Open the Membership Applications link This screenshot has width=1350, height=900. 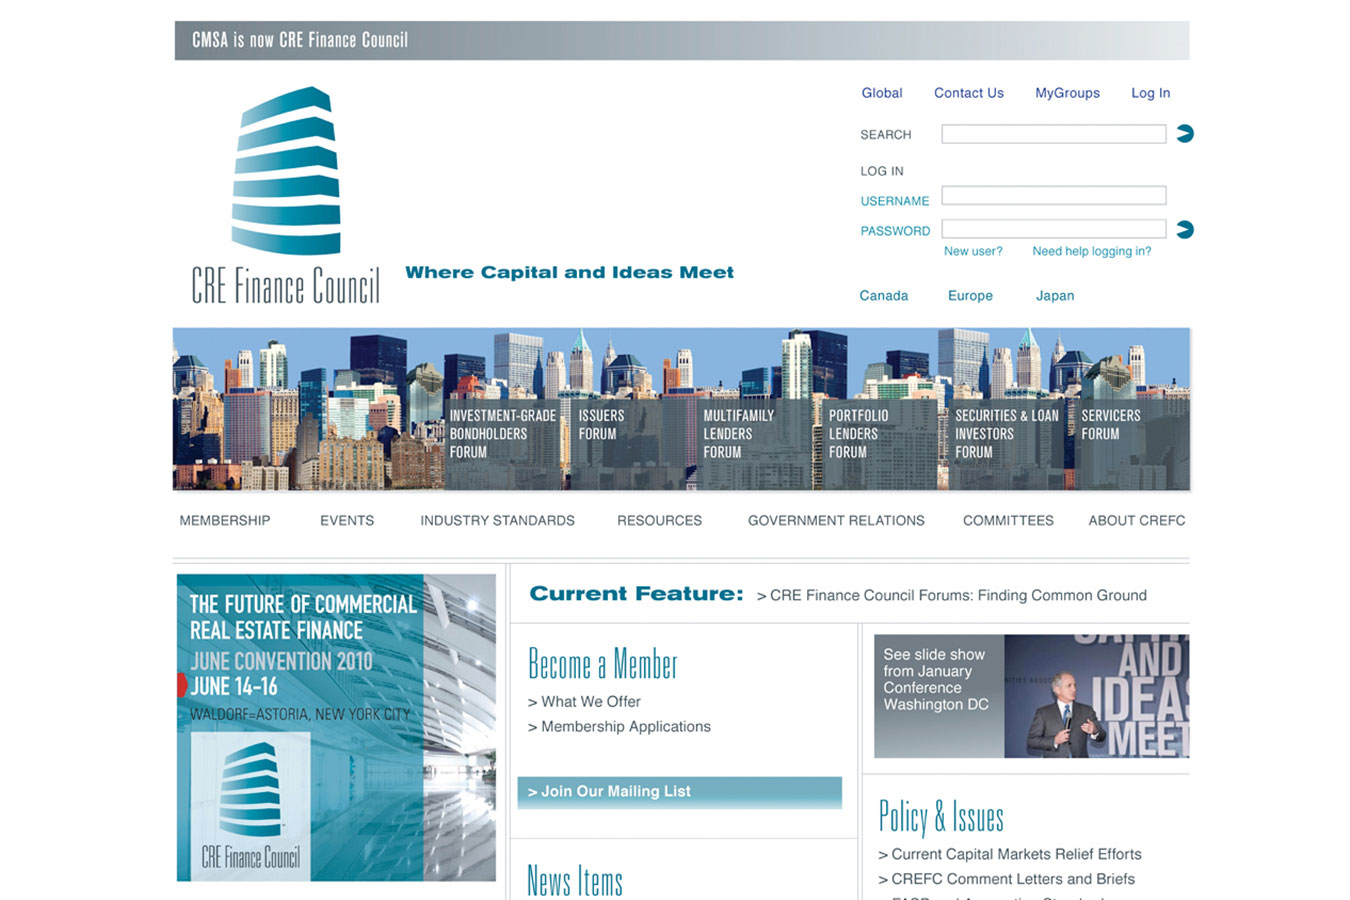625,727
